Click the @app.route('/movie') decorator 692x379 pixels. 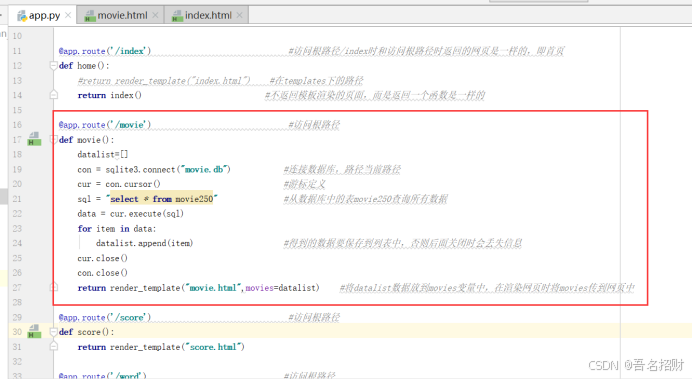tap(105, 125)
